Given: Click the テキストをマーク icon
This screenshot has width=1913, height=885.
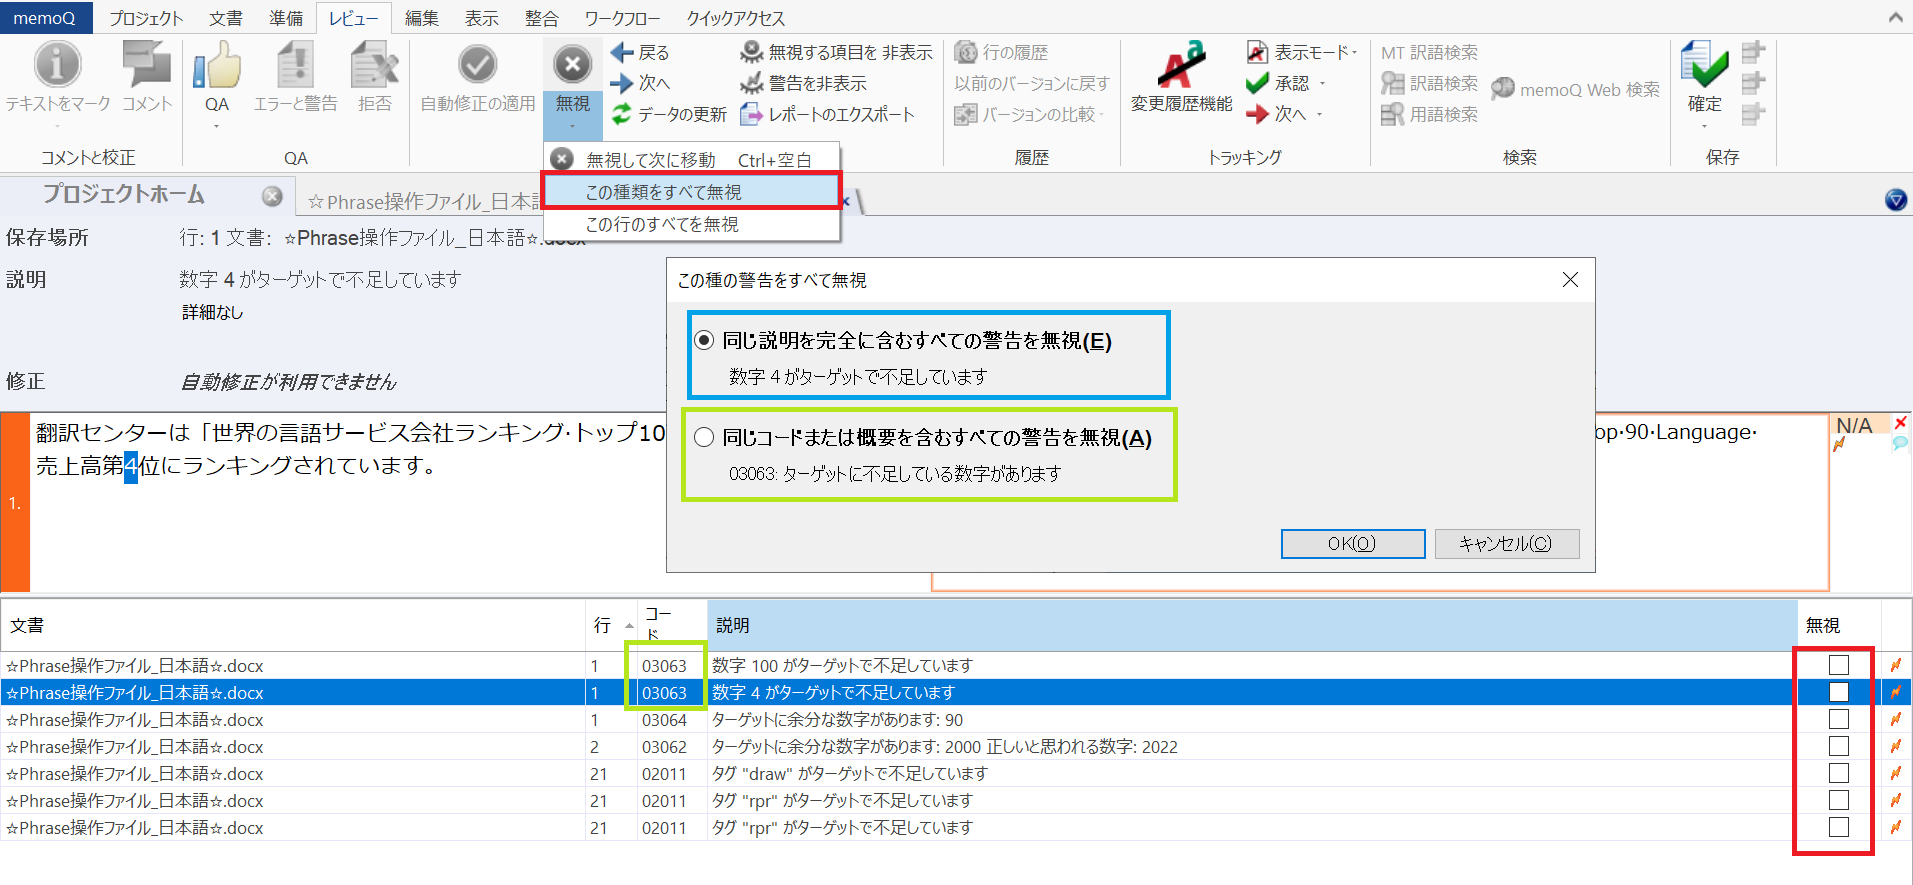Looking at the screenshot, I should click(x=57, y=66).
